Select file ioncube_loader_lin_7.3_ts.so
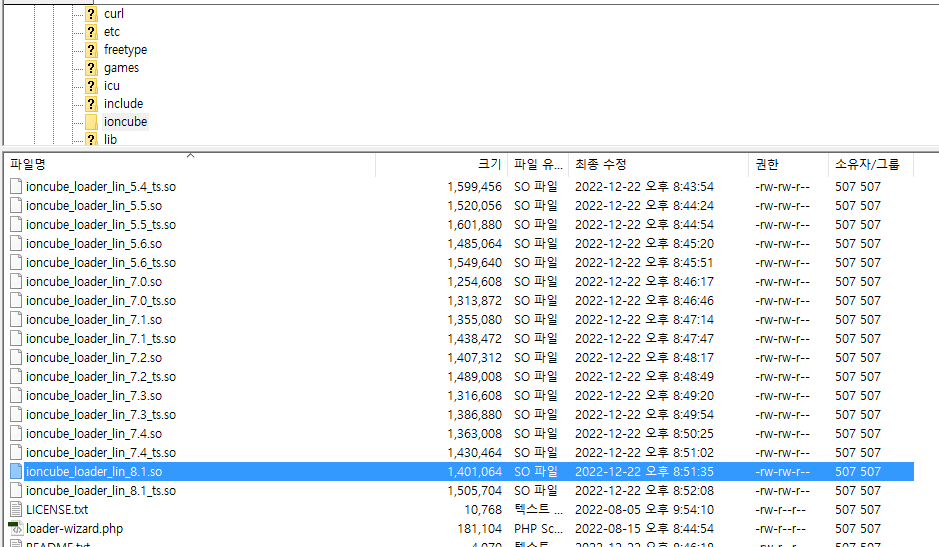Image resolution: width=939 pixels, height=547 pixels. [101, 415]
